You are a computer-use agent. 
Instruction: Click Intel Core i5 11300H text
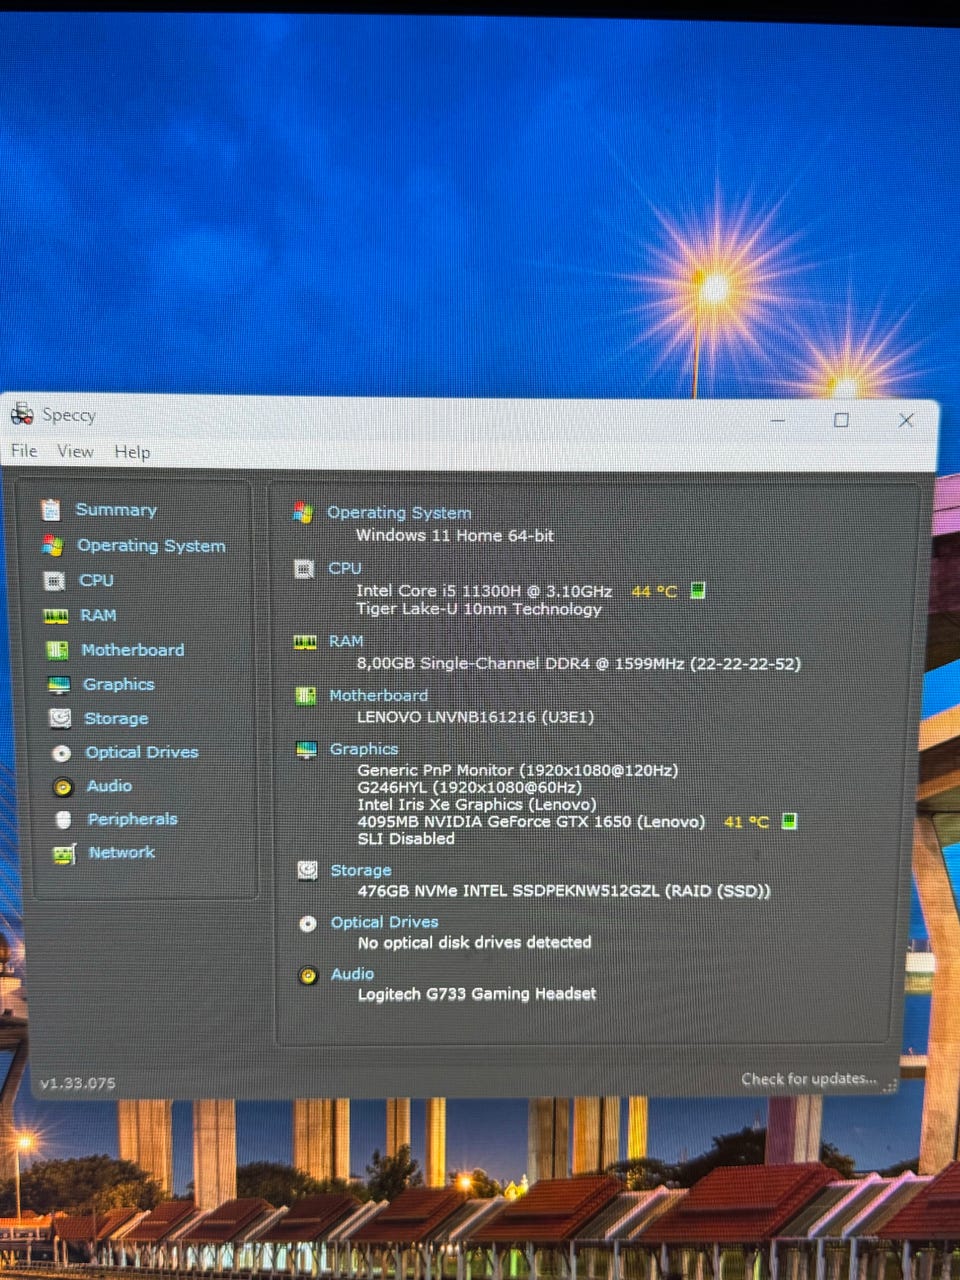484,591
